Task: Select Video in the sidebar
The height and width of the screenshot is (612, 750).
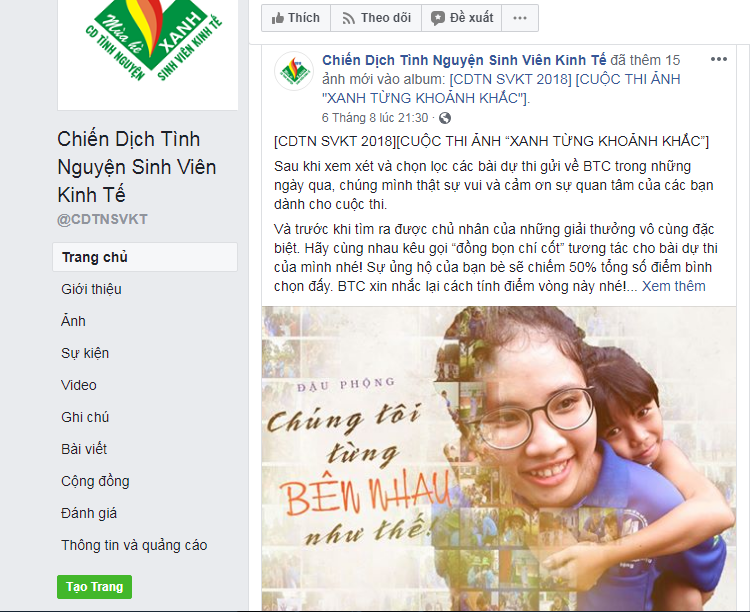Action: (79, 385)
